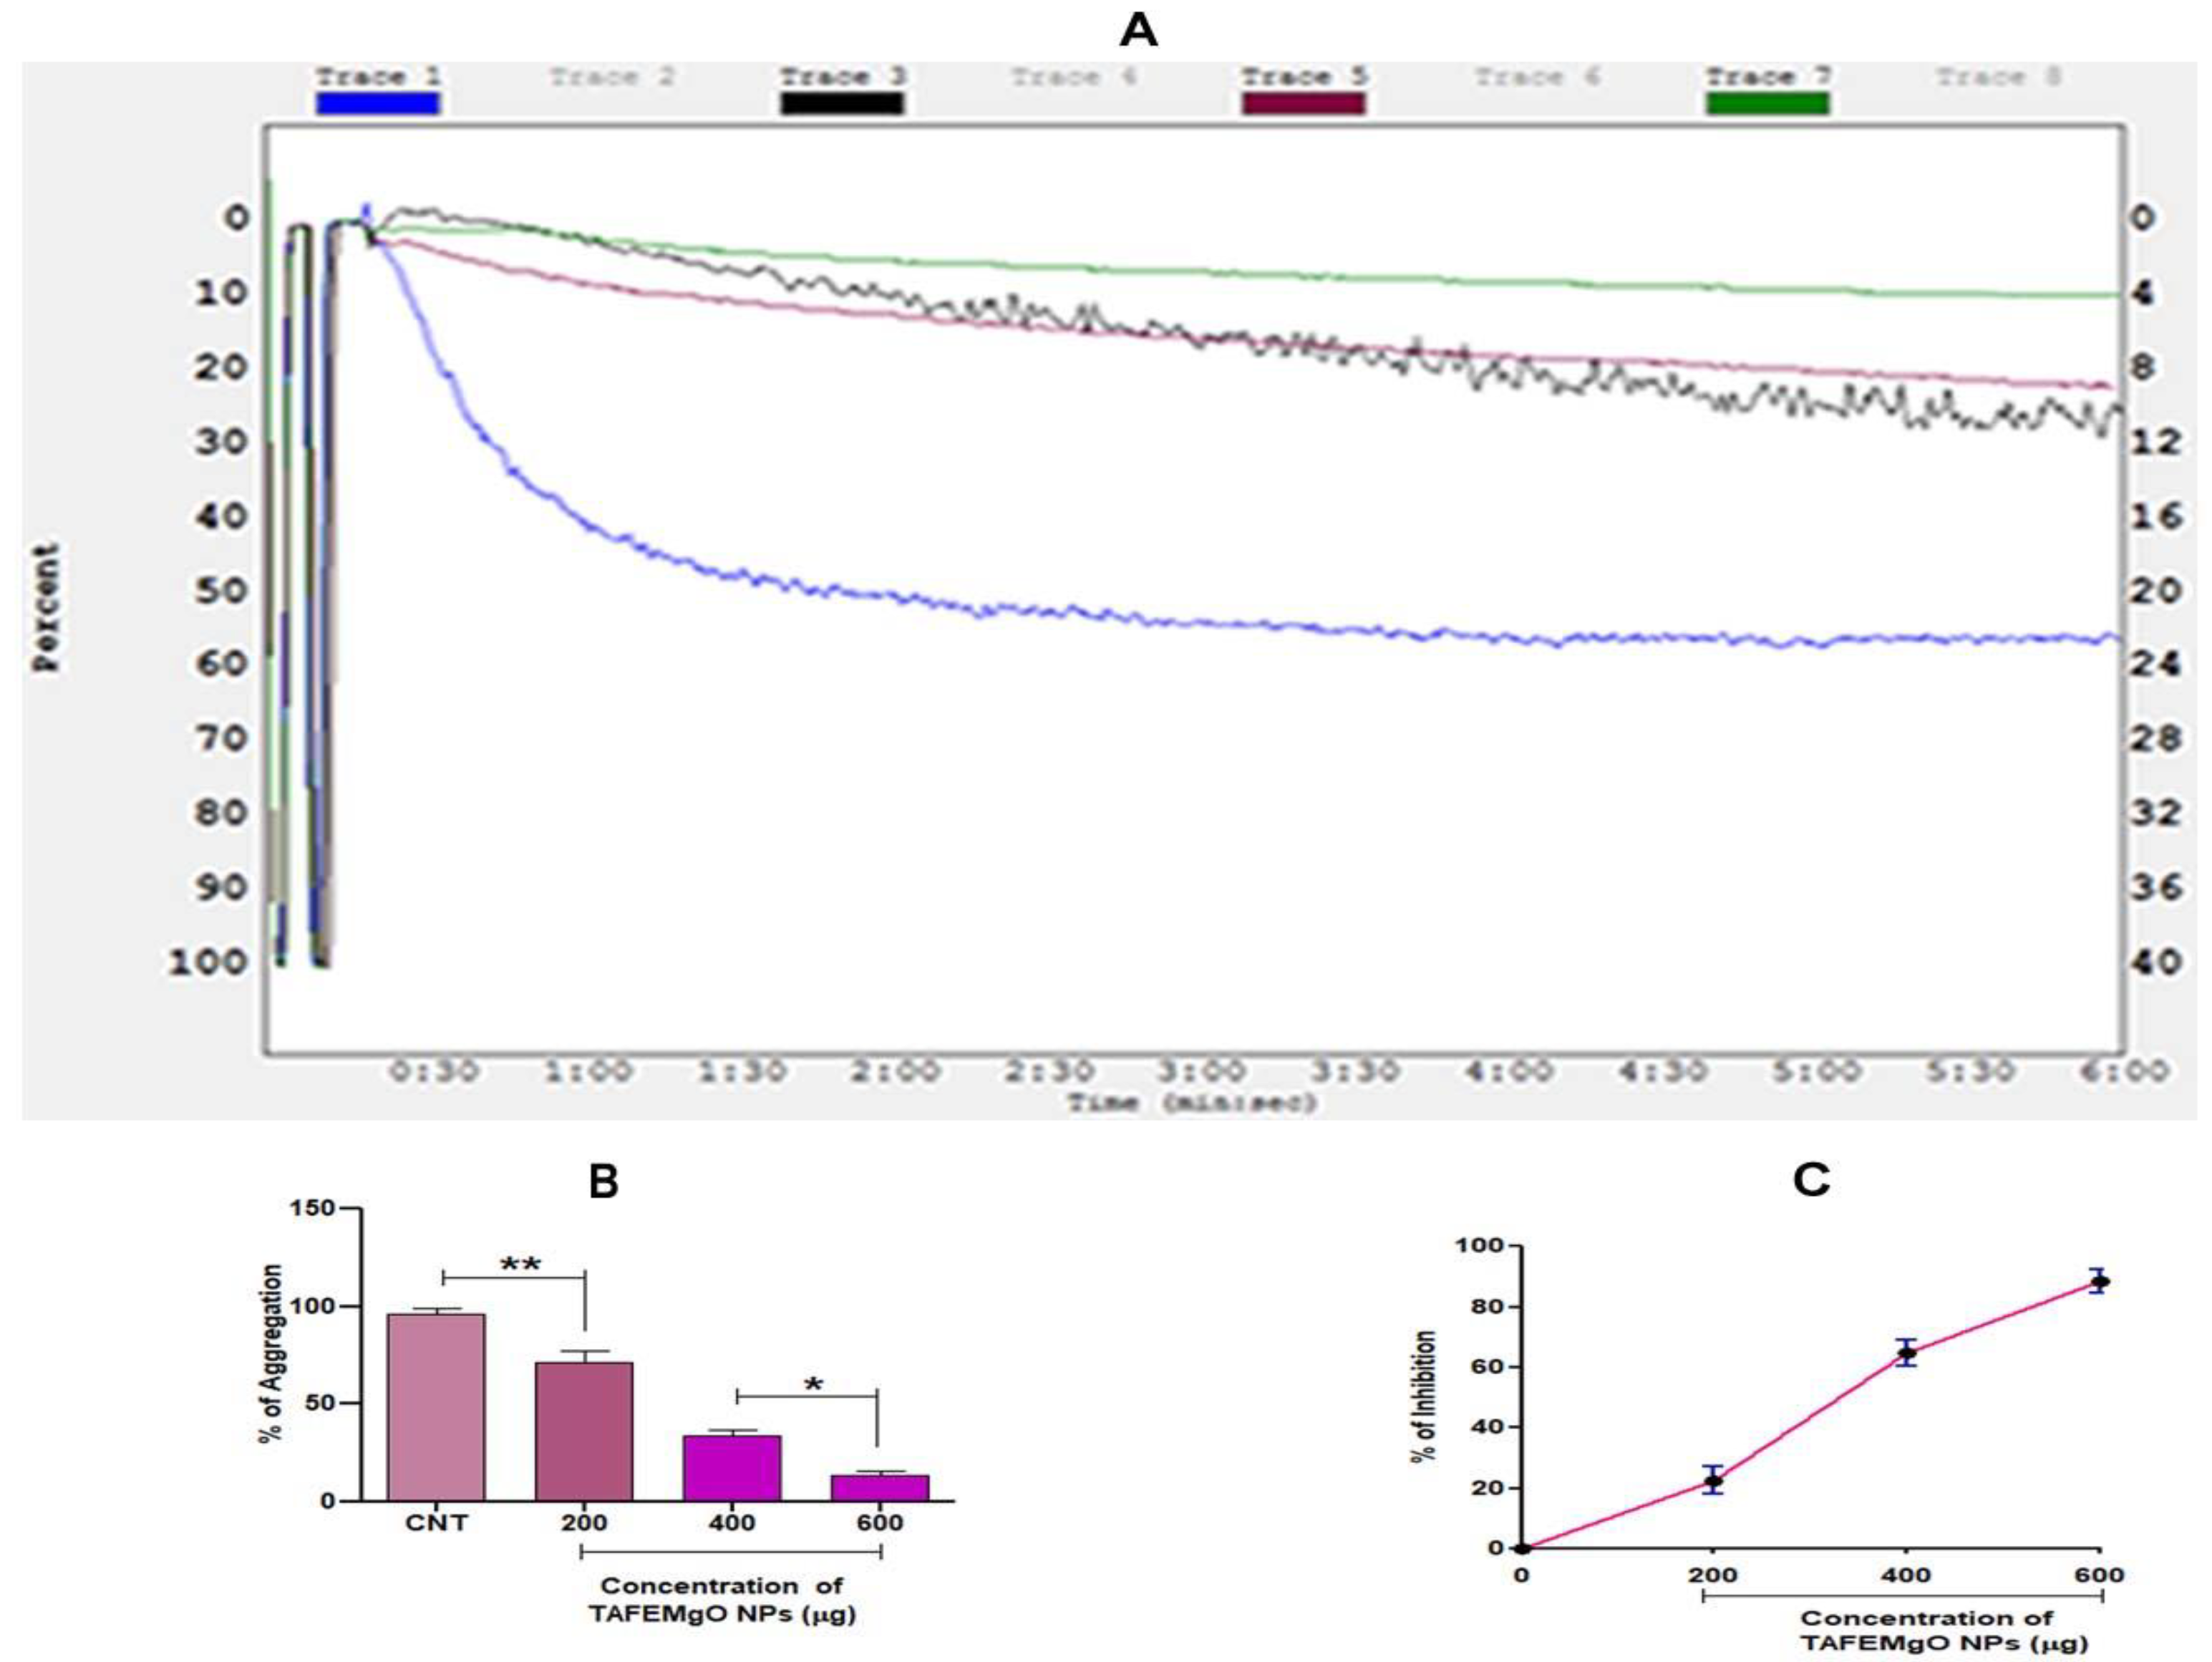Click the Percent axis label
Viewport: 2212px width, 1662px height.
pos(46,607)
